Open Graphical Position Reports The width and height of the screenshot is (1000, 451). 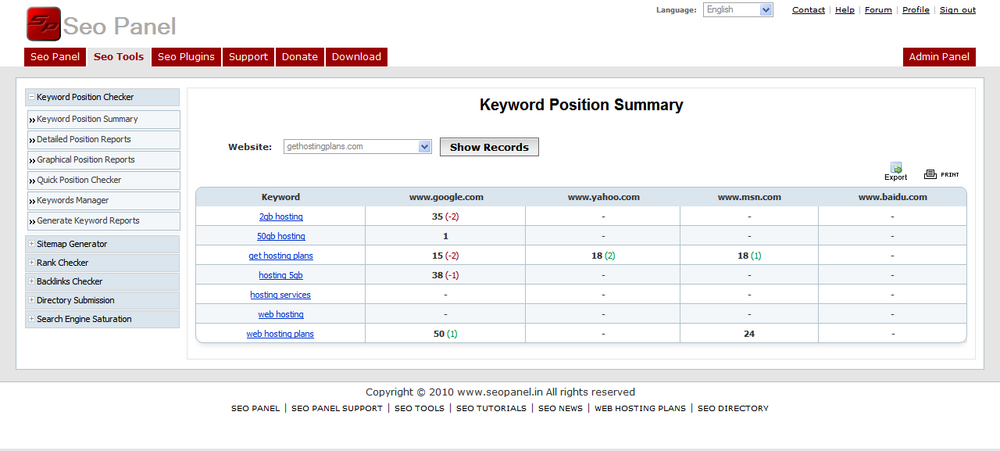(x=103, y=159)
